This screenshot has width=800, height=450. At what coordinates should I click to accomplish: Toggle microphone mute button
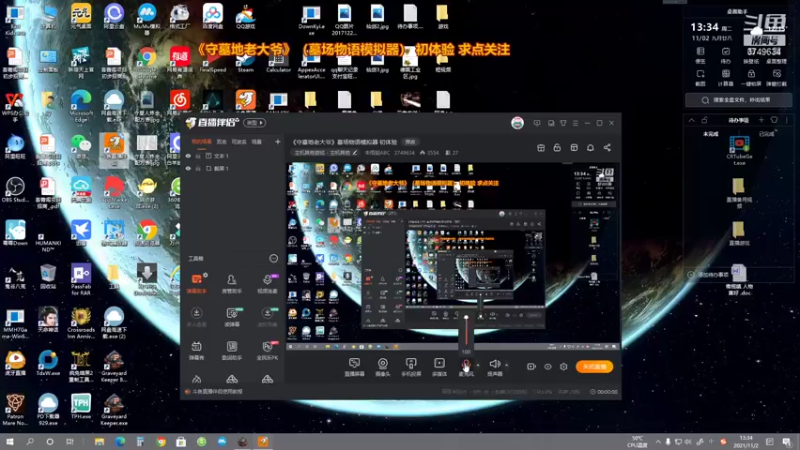pos(466,365)
